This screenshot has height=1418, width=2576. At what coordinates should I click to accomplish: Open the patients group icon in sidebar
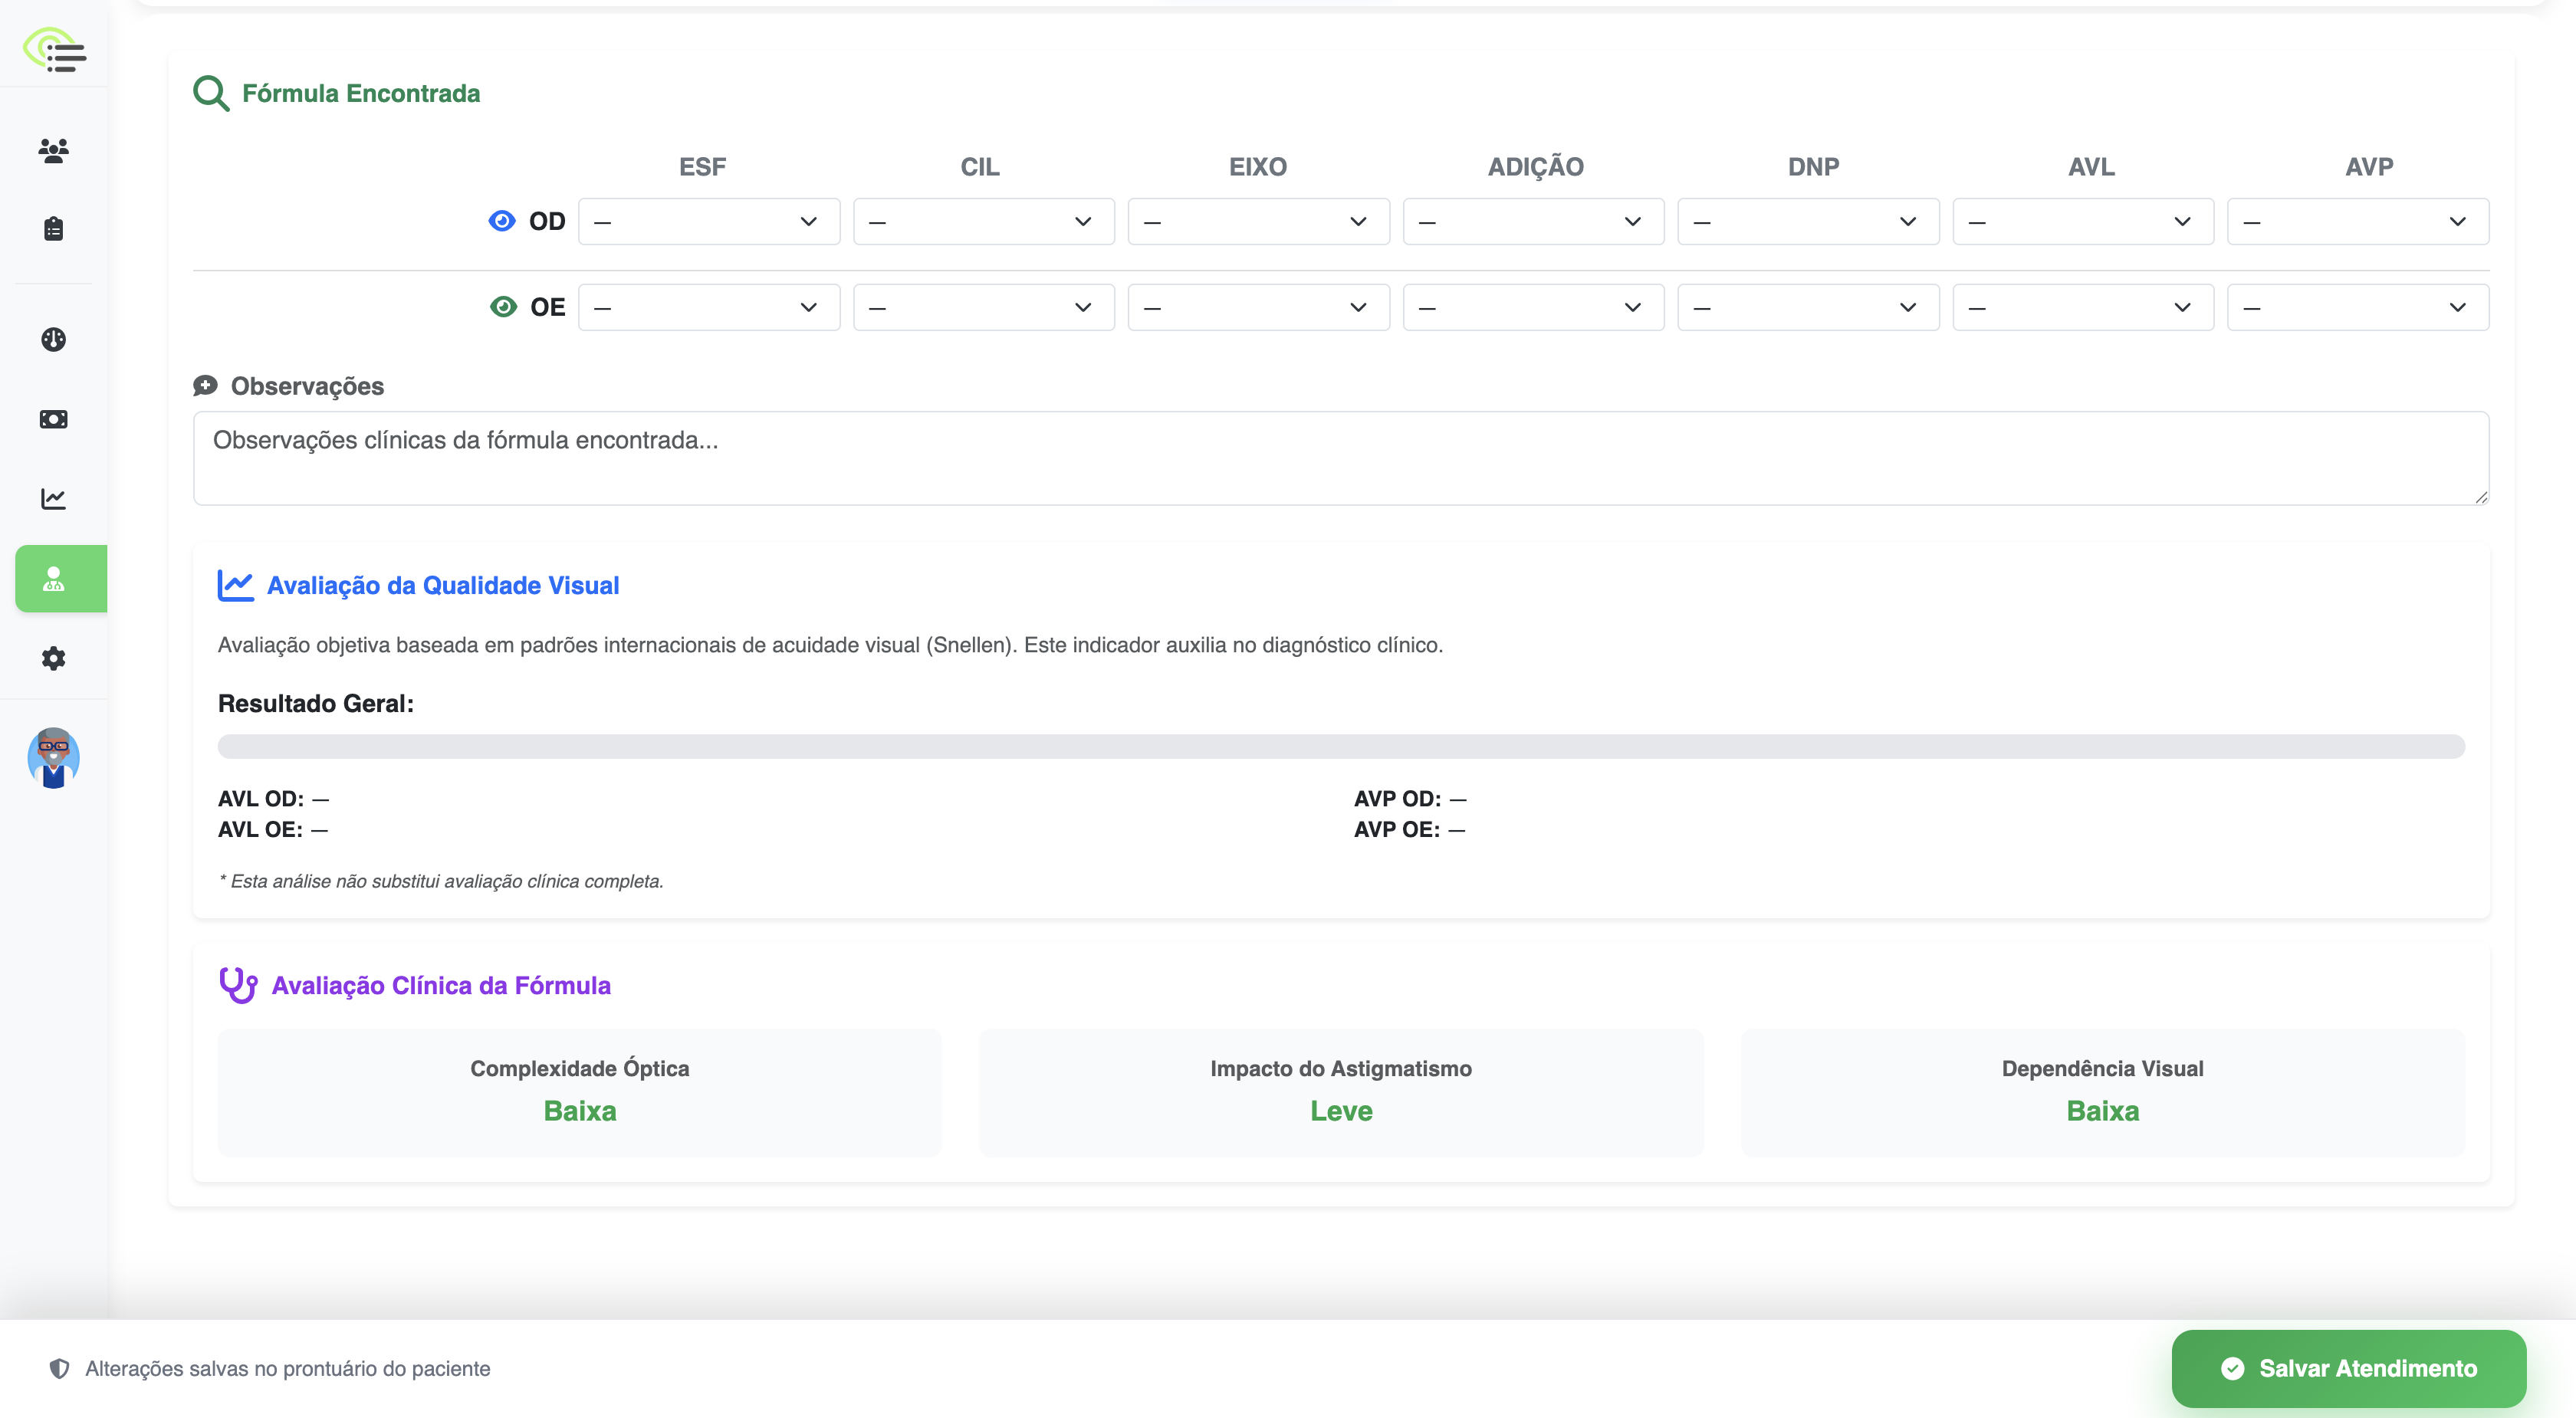click(x=54, y=150)
